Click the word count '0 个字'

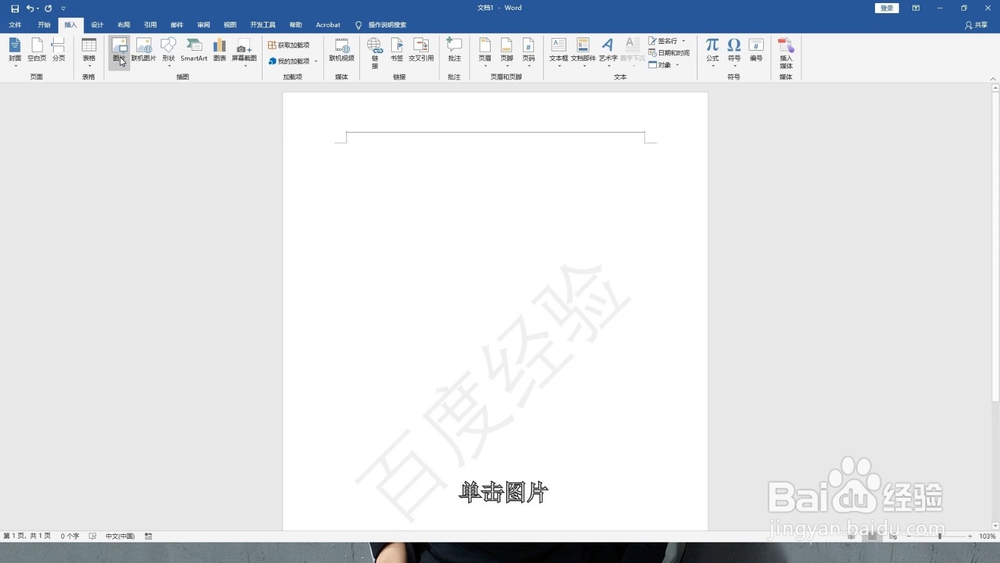70,536
